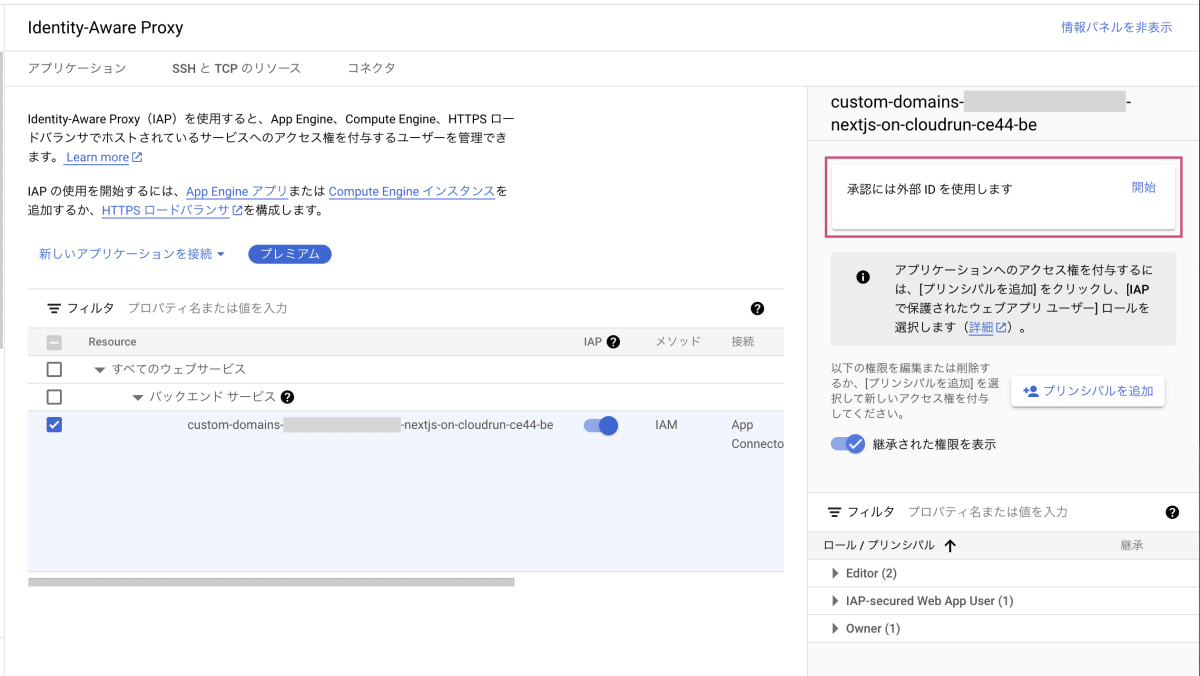Click help icon in permissions filter bar
This screenshot has width=1200, height=676.
1172,512
